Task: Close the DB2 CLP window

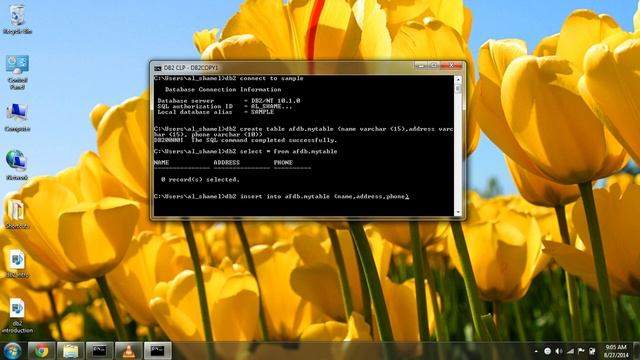Action: tap(451, 65)
